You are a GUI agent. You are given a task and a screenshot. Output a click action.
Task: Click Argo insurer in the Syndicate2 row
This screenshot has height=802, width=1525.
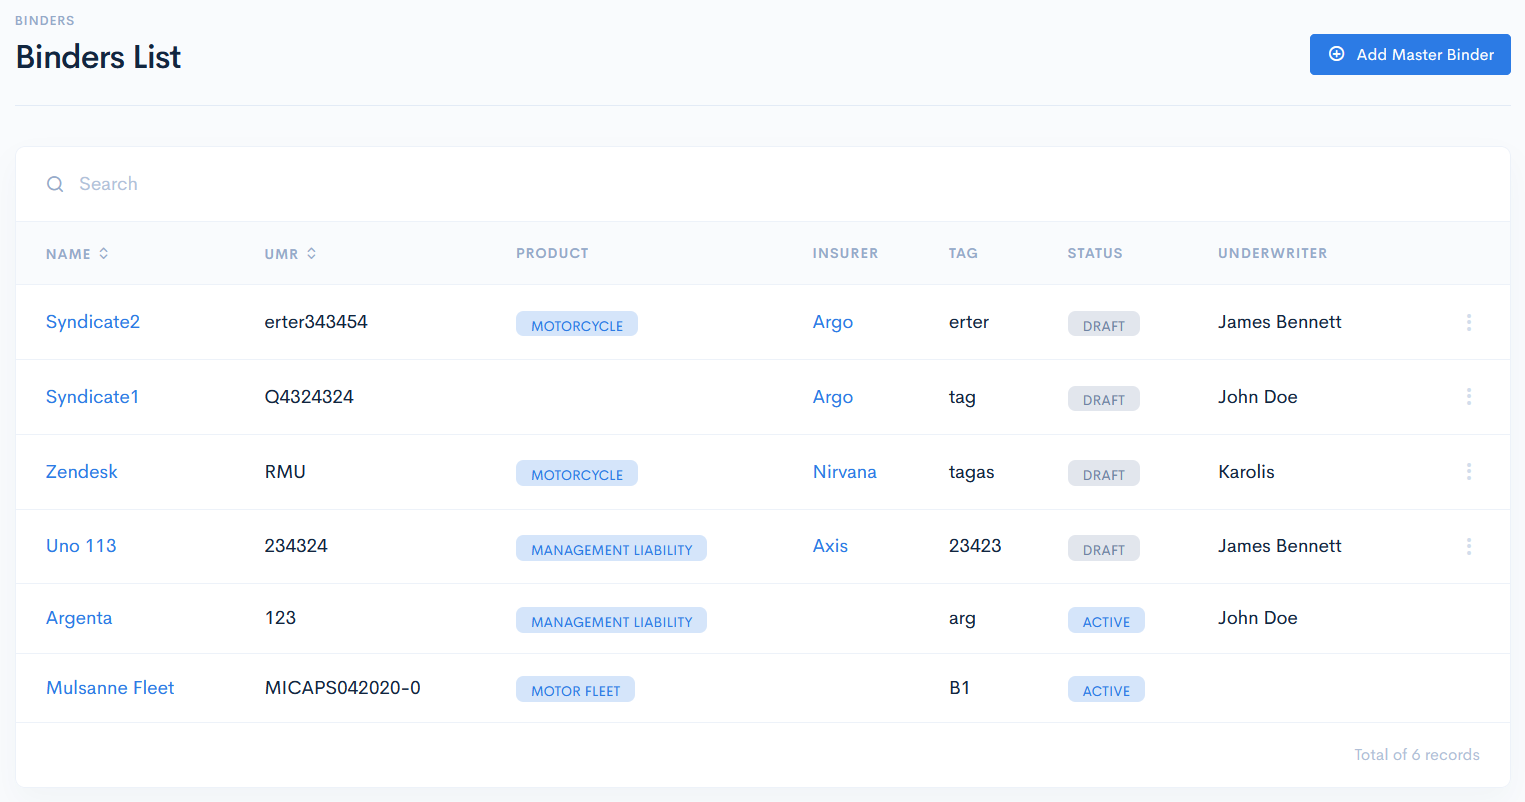point(832,322)
